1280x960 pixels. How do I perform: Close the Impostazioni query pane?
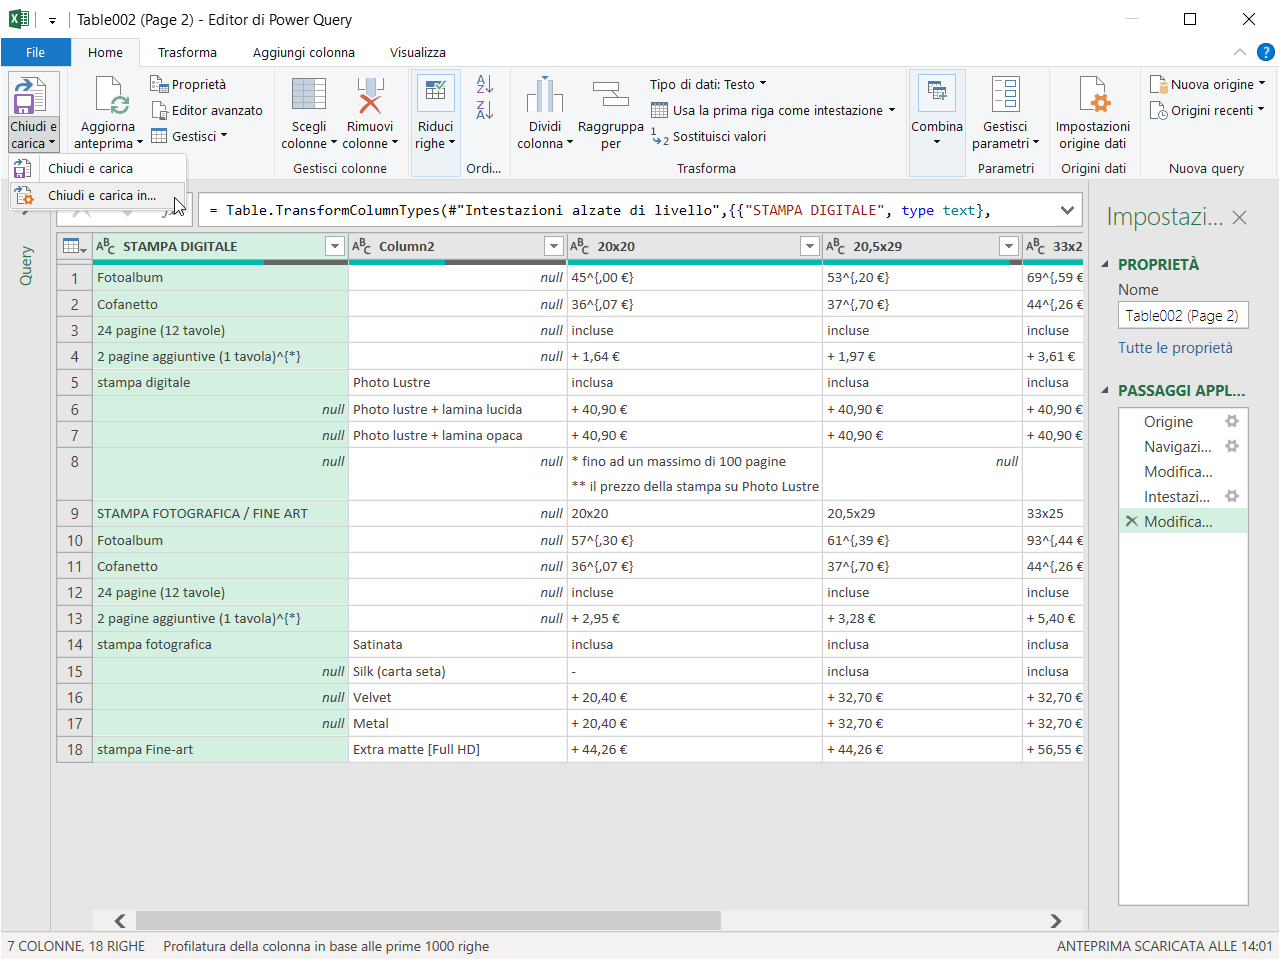[1239, 217]
